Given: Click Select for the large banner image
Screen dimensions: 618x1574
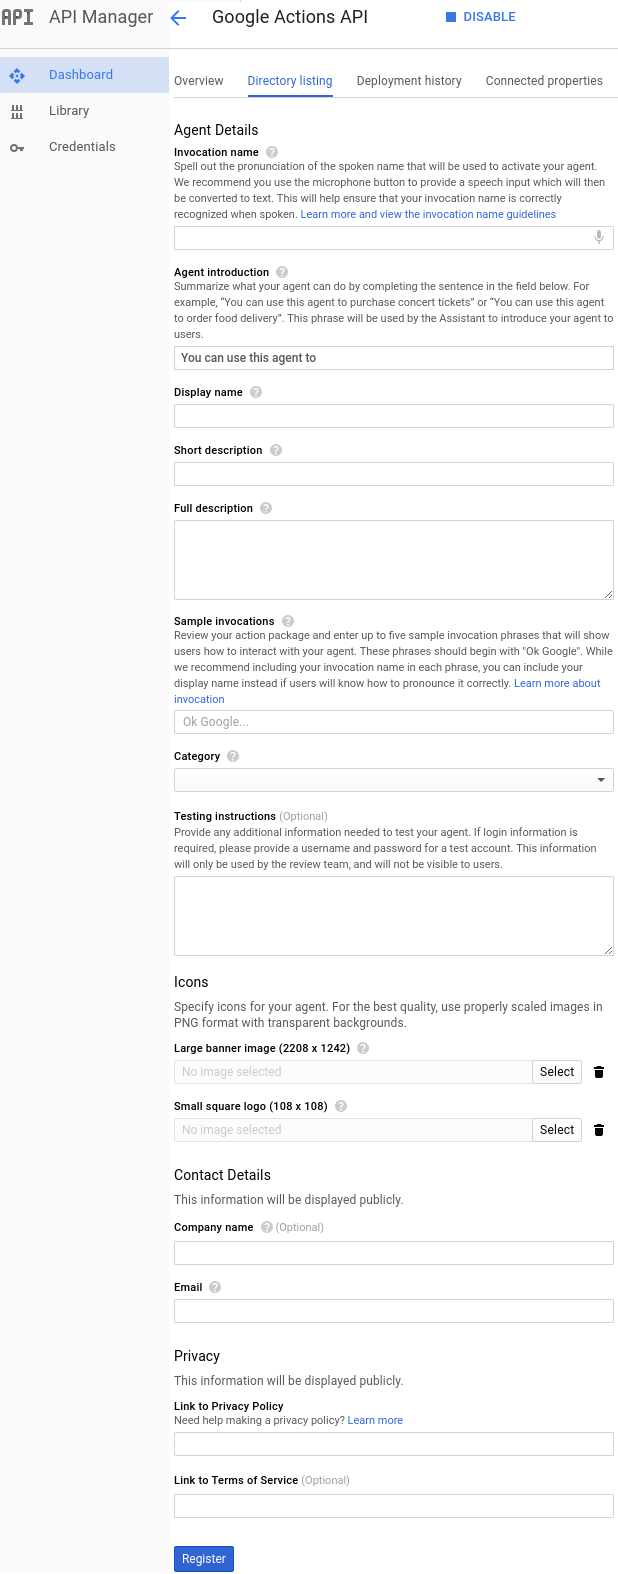Looking at the screenshot, I should pyautogui.click(x=557, y=1072).
